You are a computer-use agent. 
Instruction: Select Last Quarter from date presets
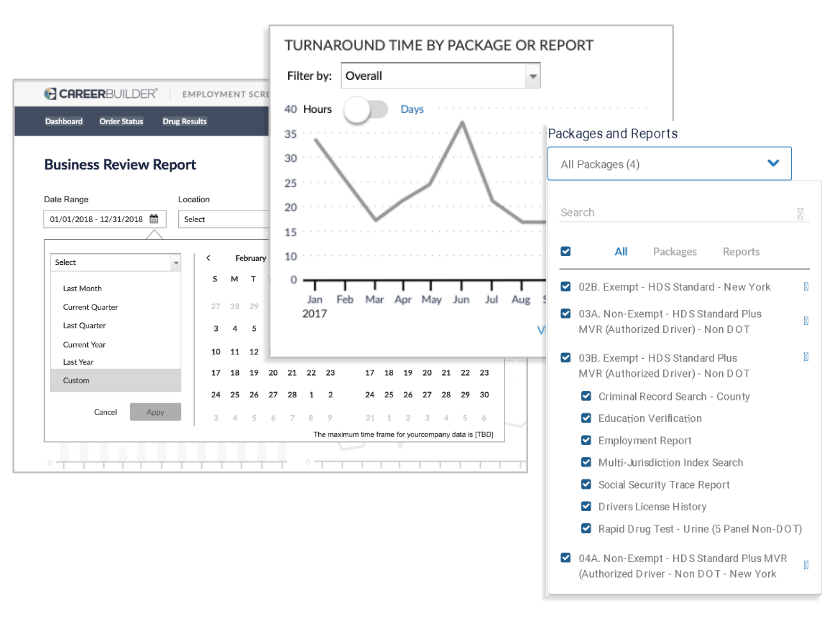[84, 326]
